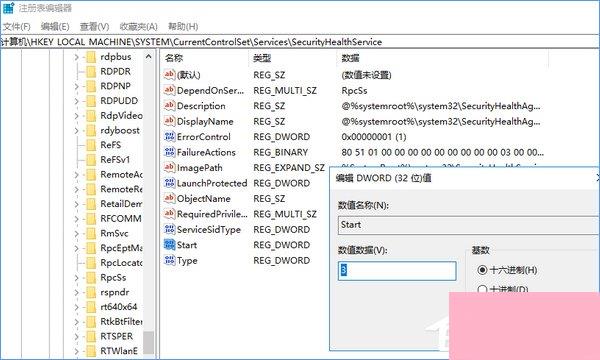Open the 文件(F) File menu
The width and height of the screenshot is (600, 360).
pos(16,26)
